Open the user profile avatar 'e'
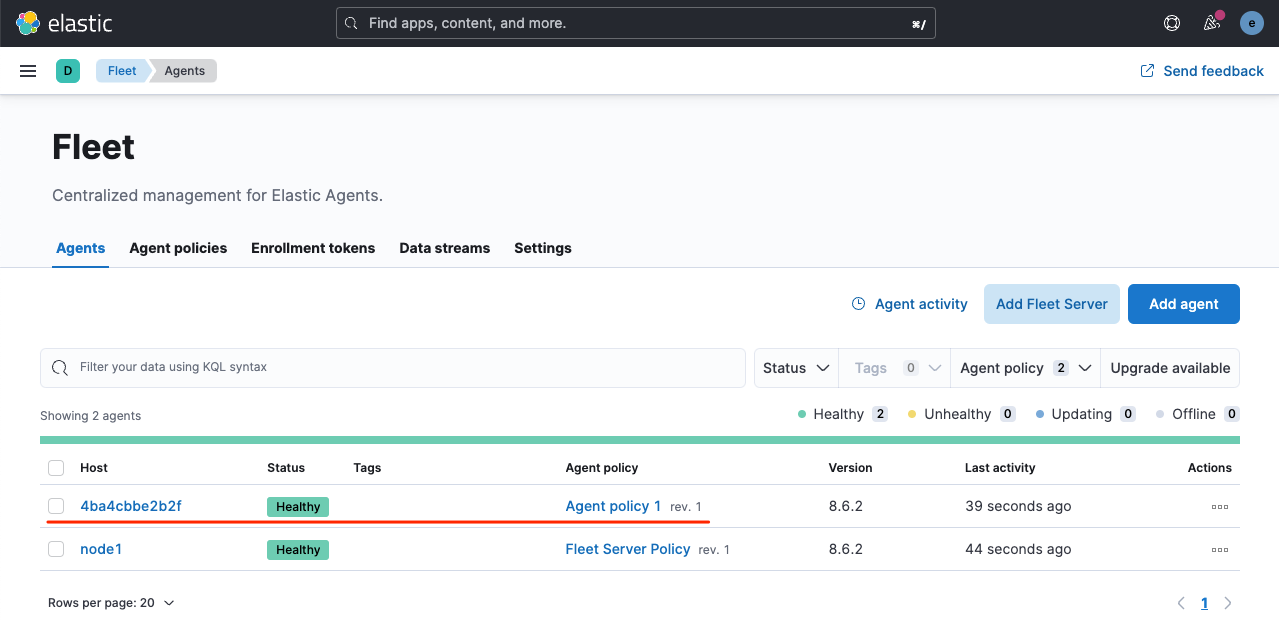The image size is (1279, 620). 1252,23
